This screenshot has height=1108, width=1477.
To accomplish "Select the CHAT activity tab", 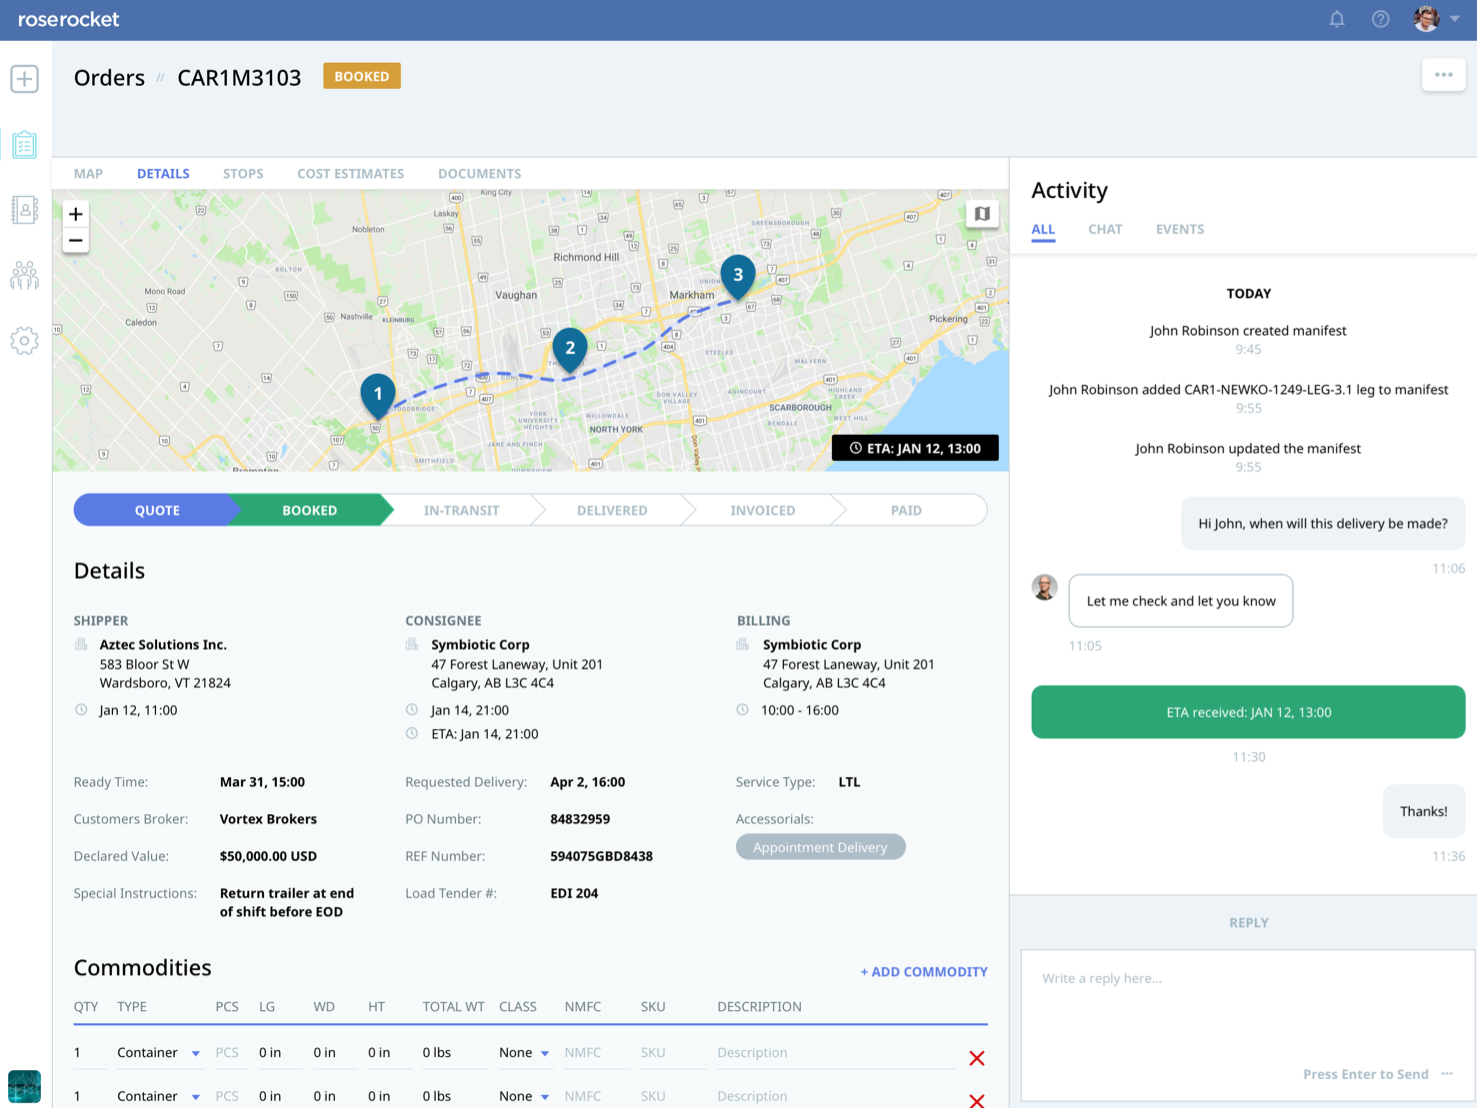I will coord(1105,229).
